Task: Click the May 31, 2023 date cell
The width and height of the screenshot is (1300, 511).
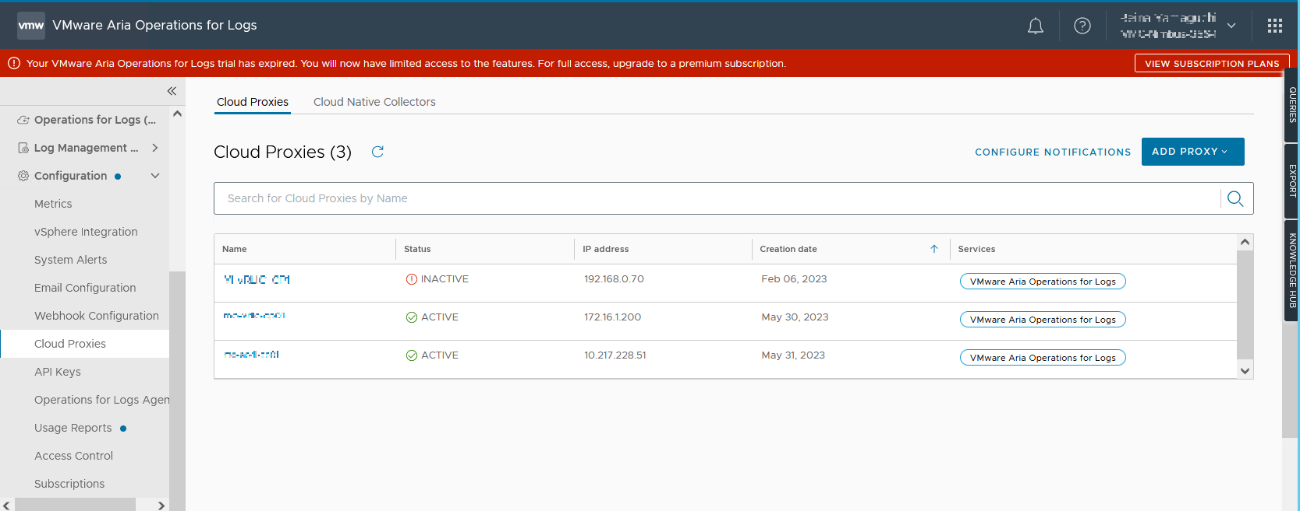Action: pos(795,355)
